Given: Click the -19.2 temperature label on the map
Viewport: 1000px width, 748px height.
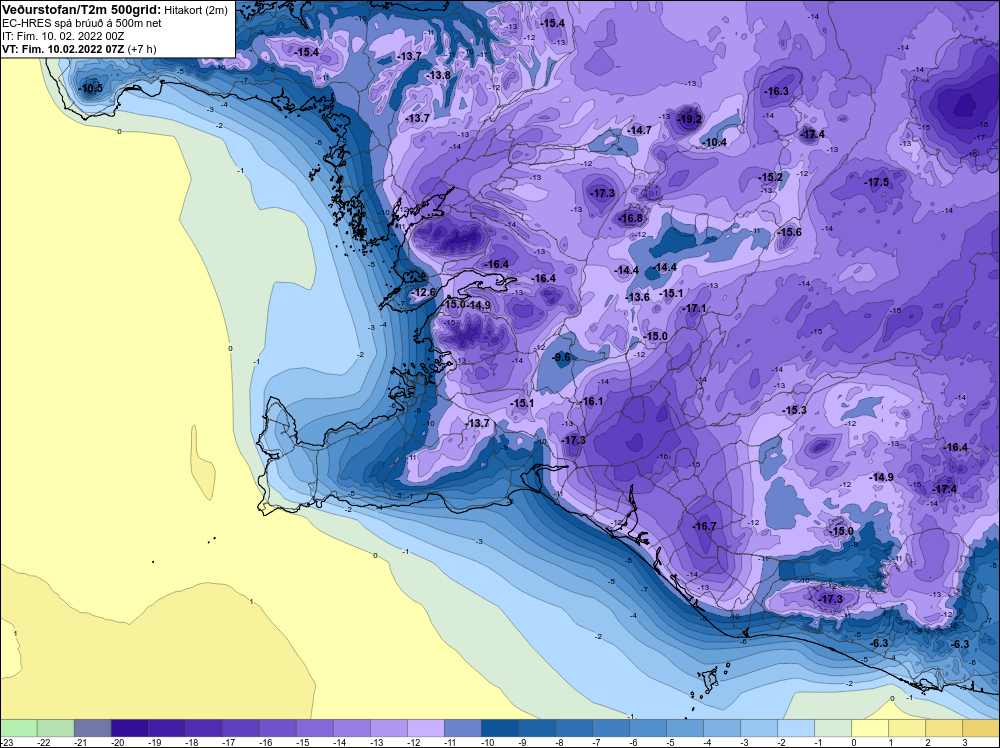Looking at the screenshot, I should 689,119.
